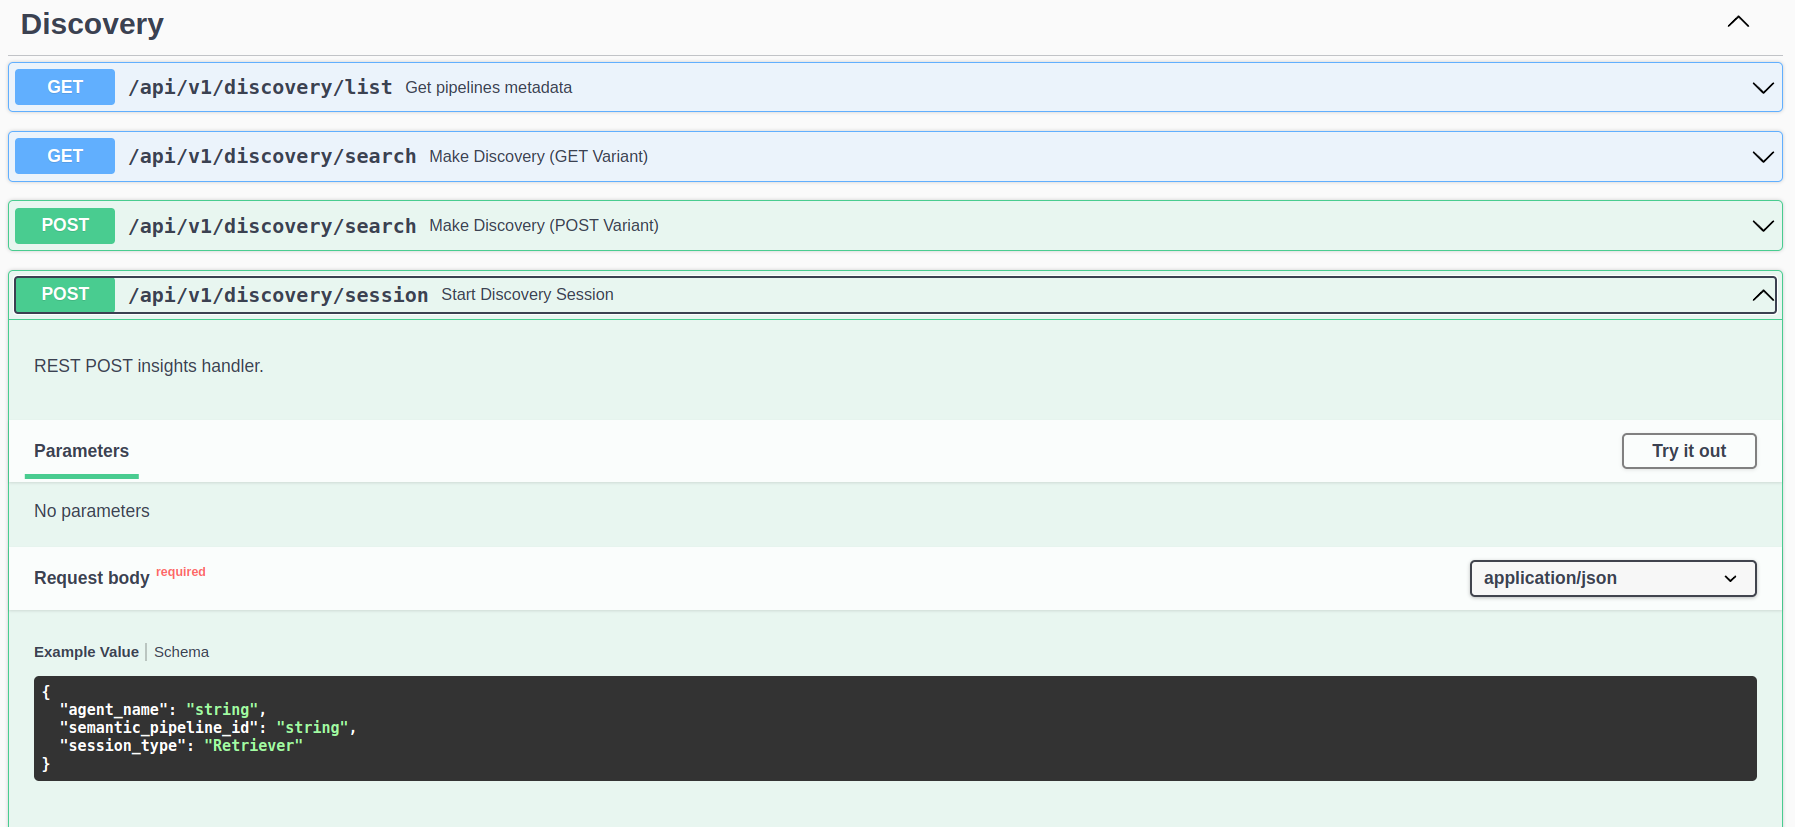
Task: Click the Make Discovery (POST Variant) summary
Action: 544,226
